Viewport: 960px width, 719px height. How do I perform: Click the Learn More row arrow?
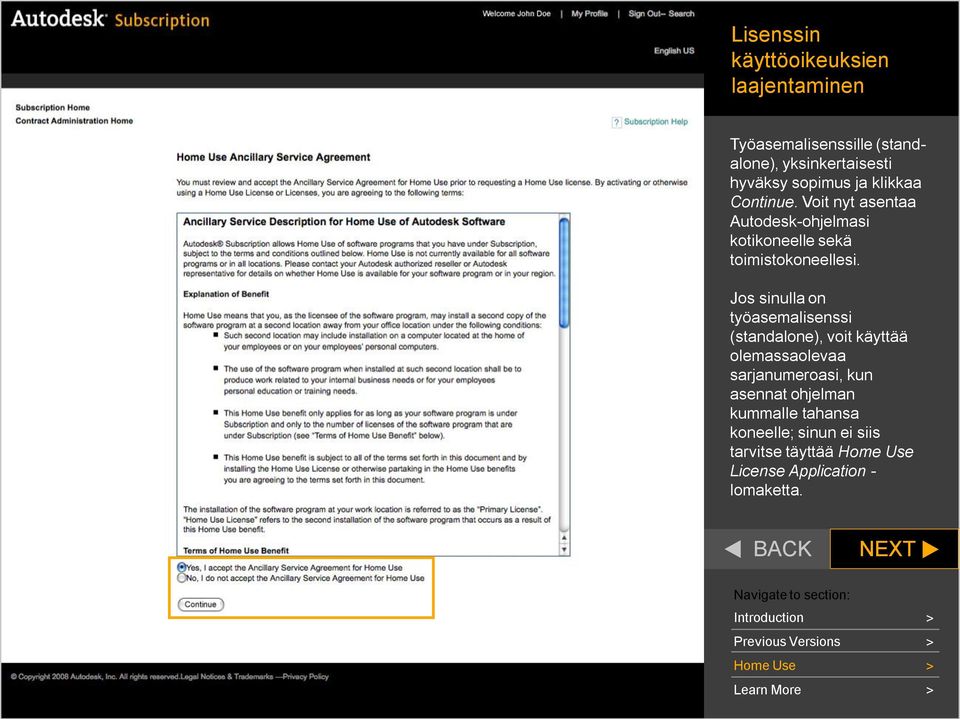(x=929, y=690)
